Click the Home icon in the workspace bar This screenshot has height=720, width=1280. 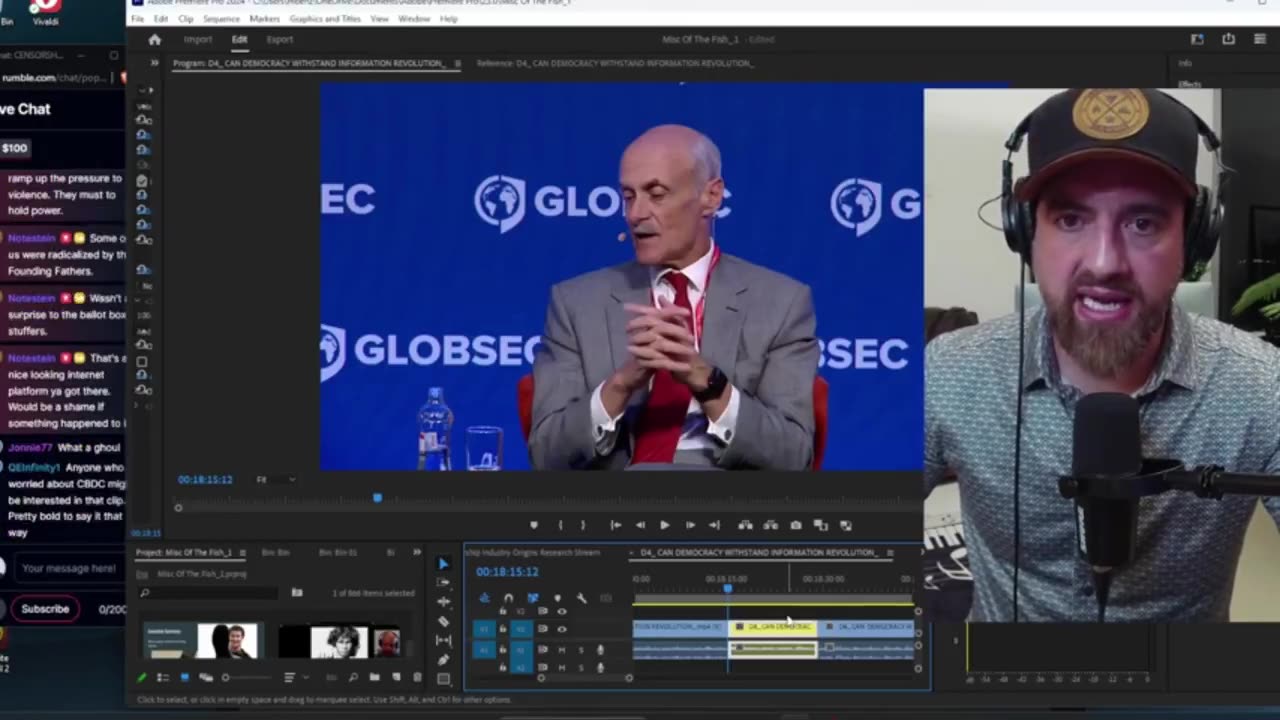[155, 40]
